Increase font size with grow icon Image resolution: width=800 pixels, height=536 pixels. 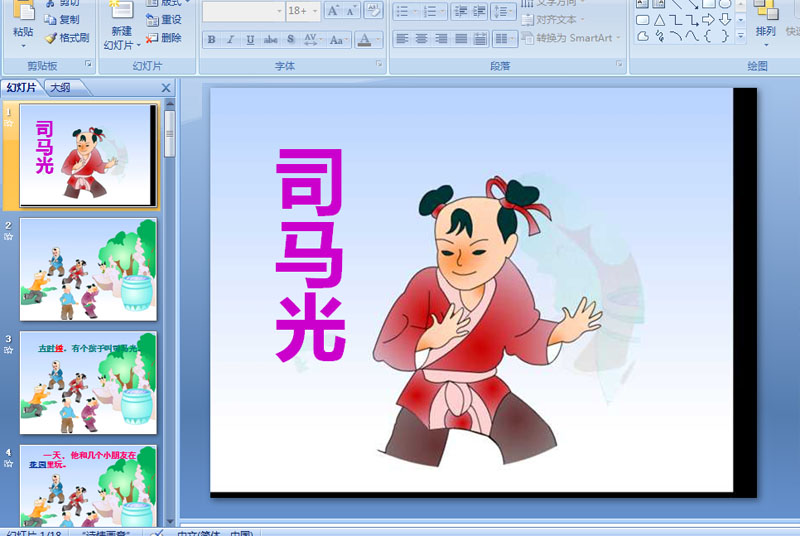pos(333,11)
